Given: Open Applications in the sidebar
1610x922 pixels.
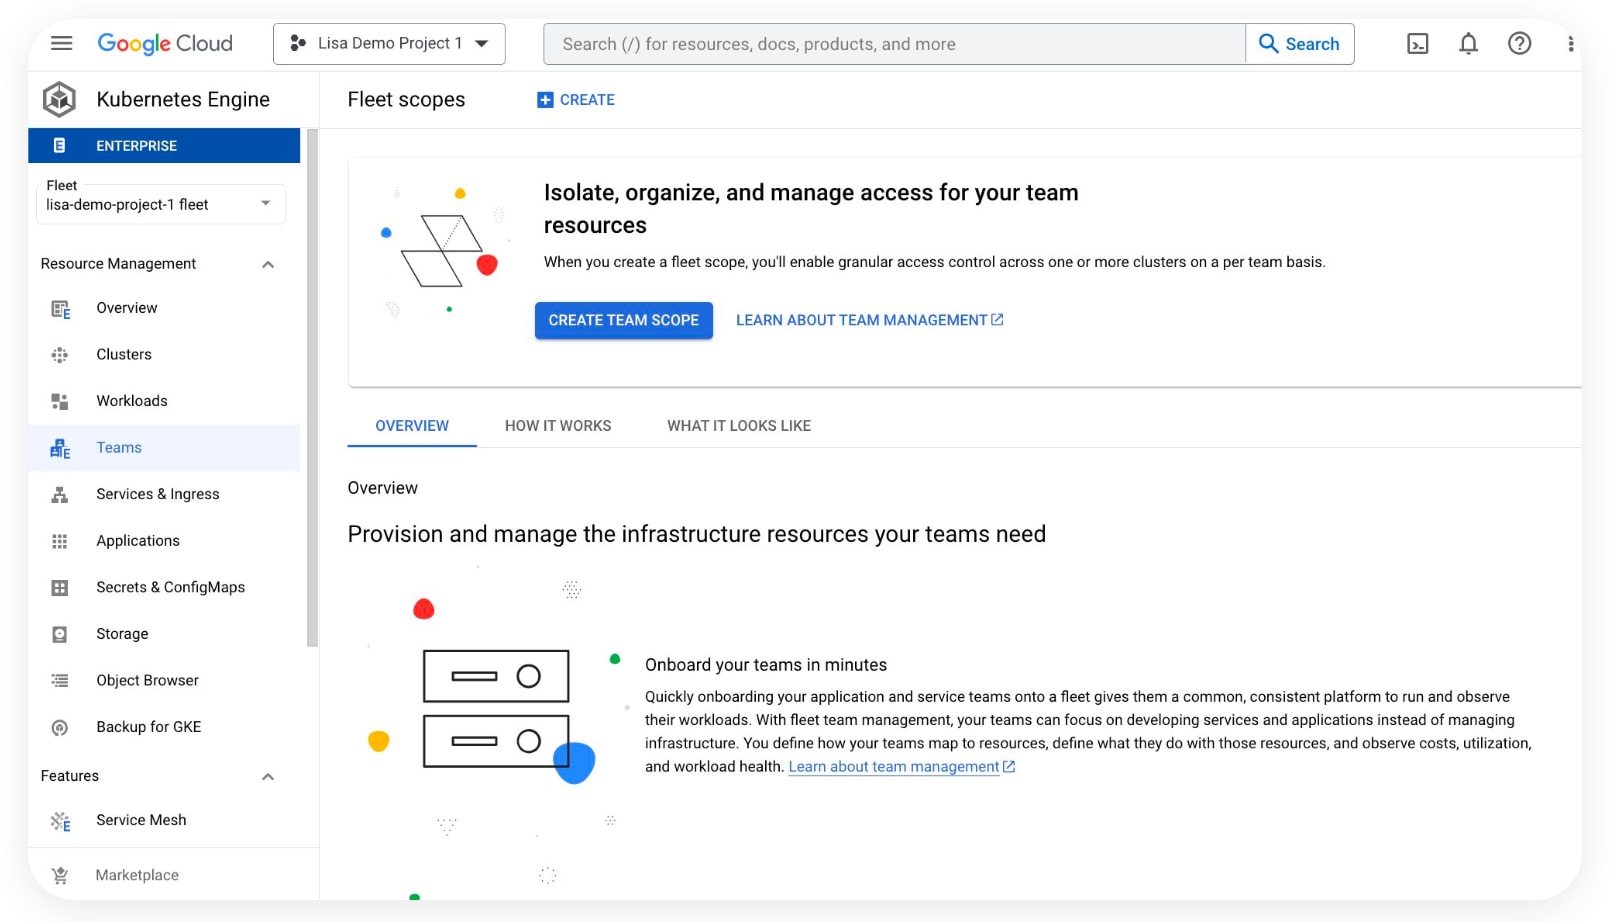Looking at the screenshot, I should (164, 541).
